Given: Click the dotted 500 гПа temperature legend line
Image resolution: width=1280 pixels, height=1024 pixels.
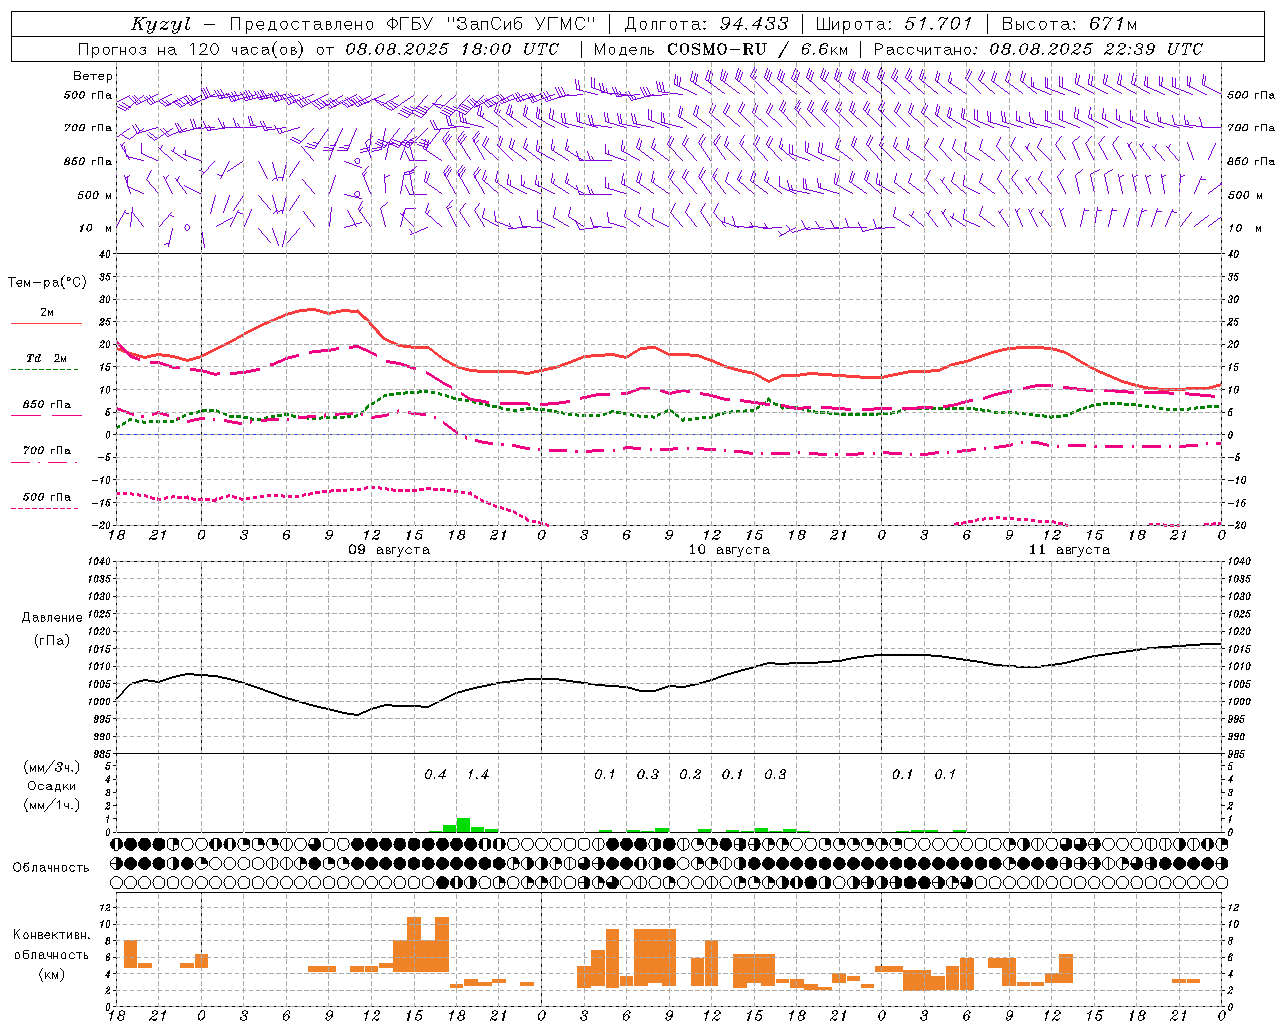Looking at the screenshot, I should [x=46, y=508].
